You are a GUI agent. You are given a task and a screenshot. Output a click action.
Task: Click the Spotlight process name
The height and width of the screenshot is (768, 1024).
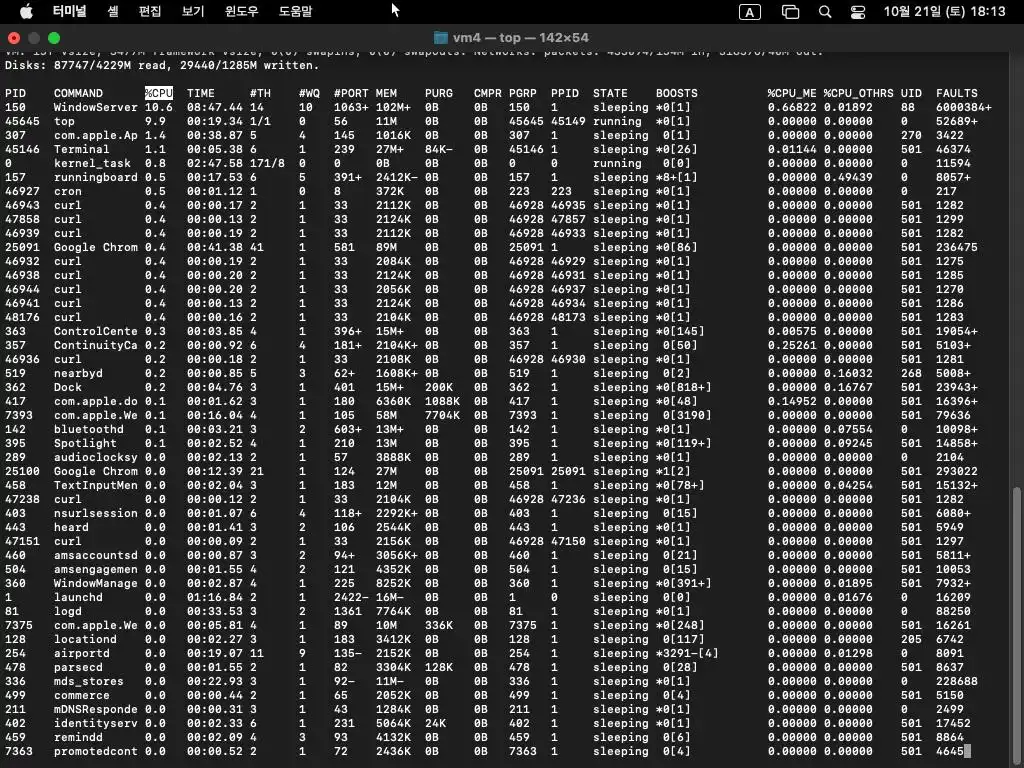click(85, 443)
